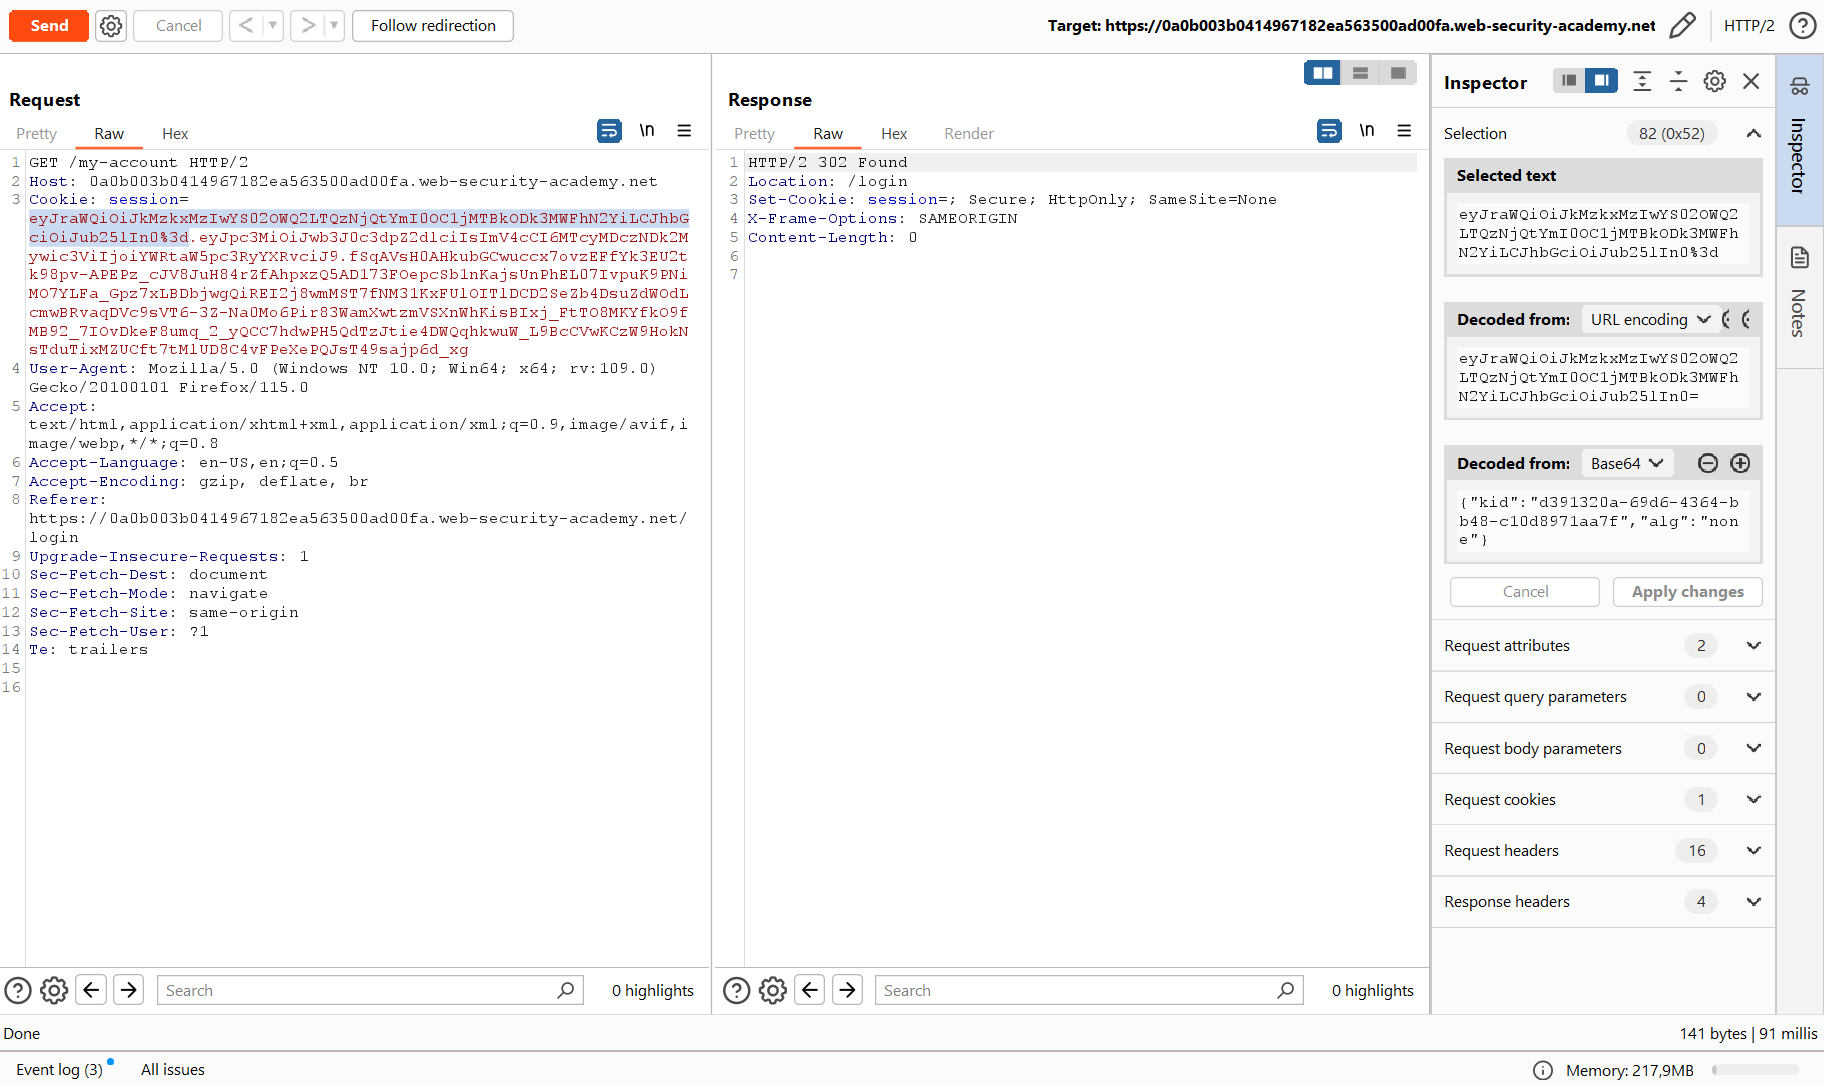Select top-bottom split layout view
This screenshot has width=1824, height=1087.
point(1360,73)
